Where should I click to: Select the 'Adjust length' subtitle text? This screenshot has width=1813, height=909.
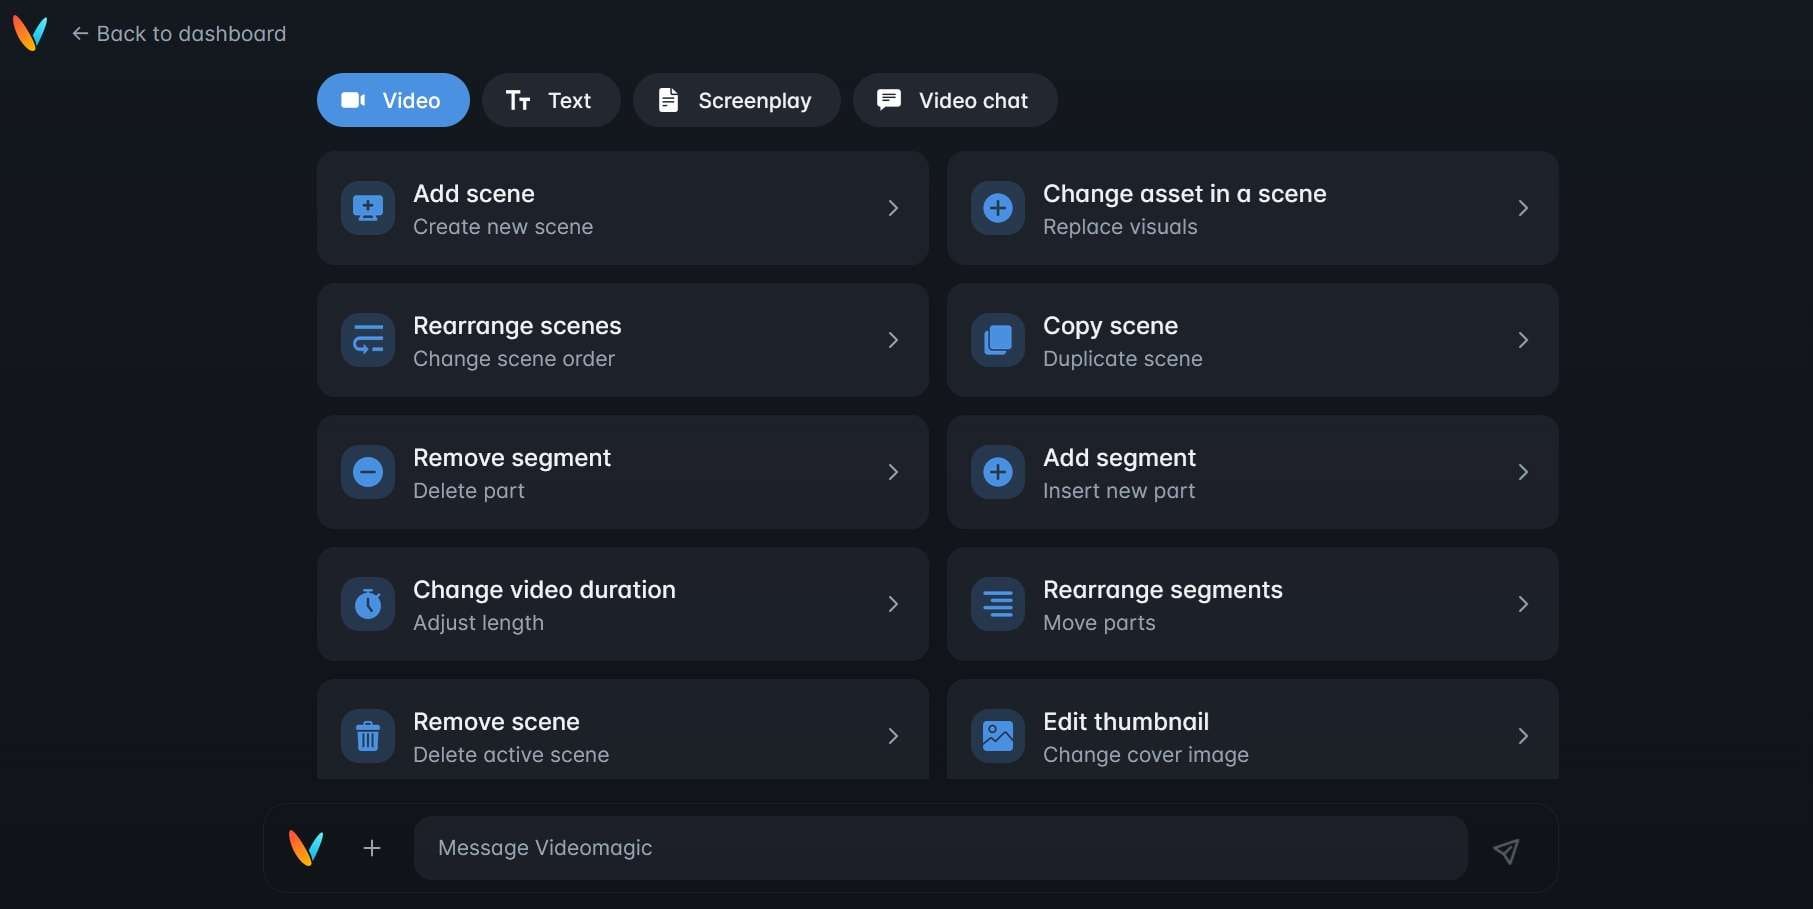click(x=479, y=623)
